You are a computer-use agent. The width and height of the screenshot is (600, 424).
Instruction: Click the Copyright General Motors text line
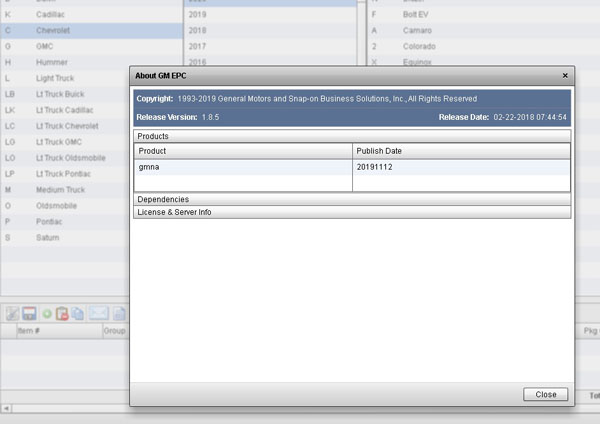coord(307,99)
